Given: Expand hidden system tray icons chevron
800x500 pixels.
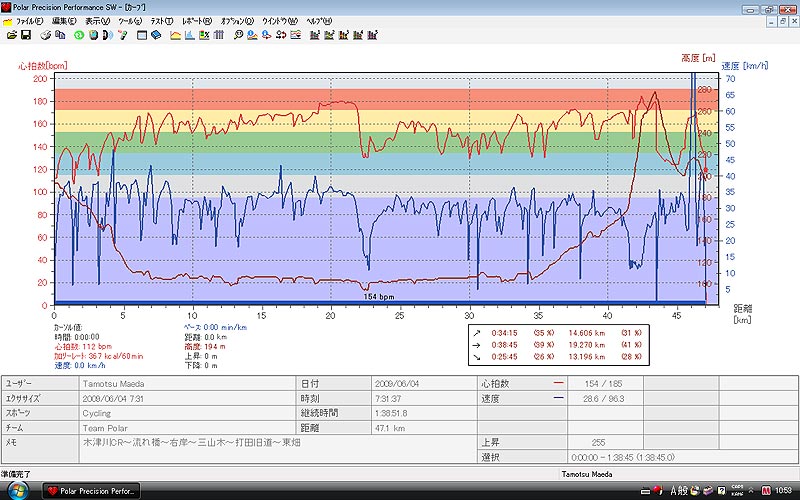Looking at the screenshot, I should coord(751,490).
